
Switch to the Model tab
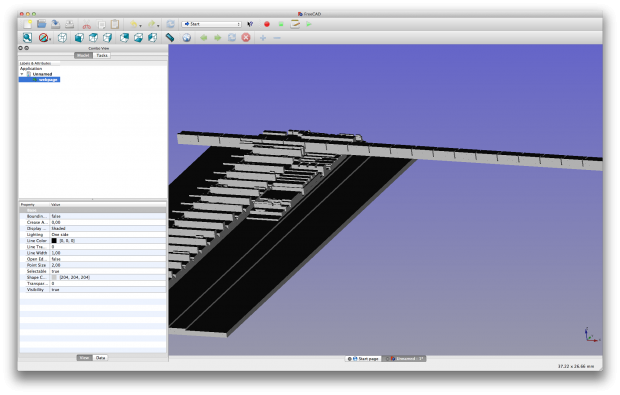point(83,55)
